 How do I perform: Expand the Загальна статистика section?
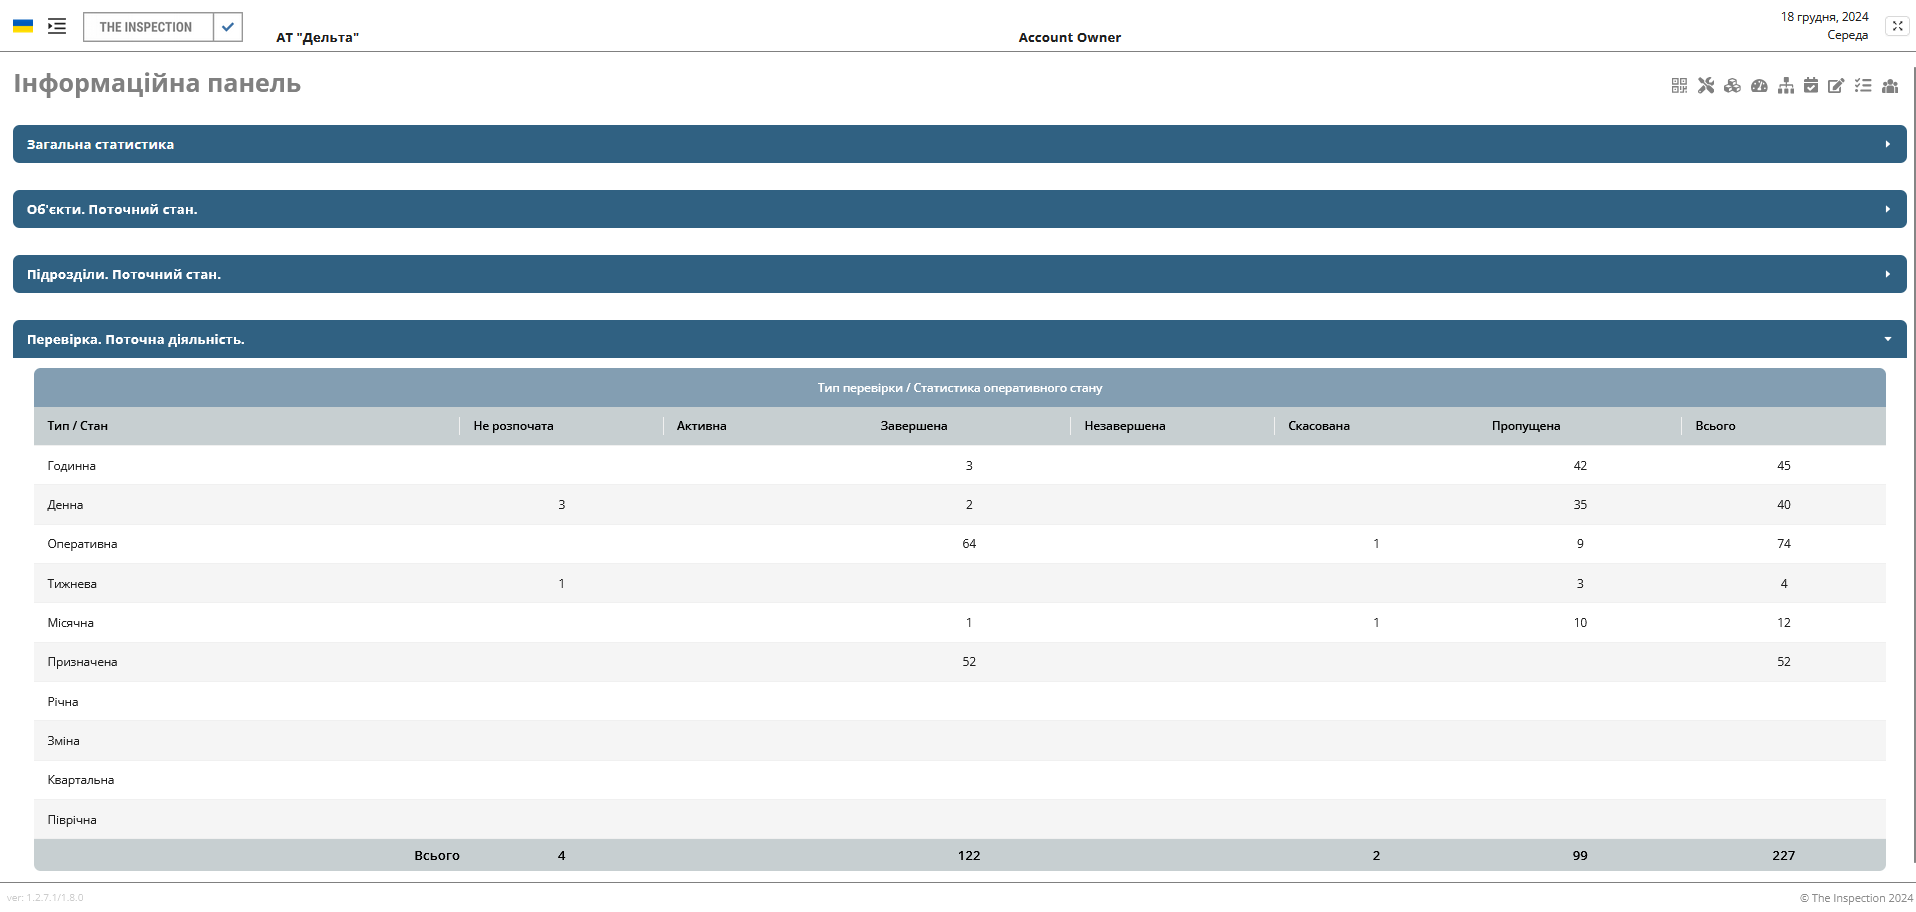tap(958, 144)
